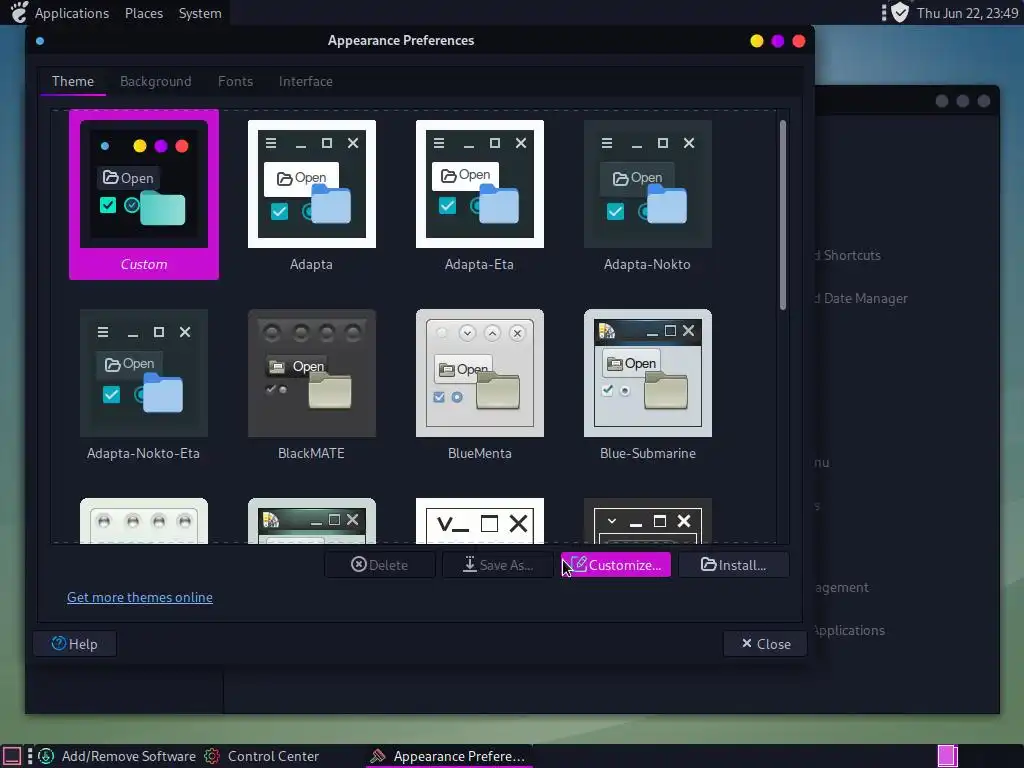Select the BlueMenta theme

coord(479,384)
